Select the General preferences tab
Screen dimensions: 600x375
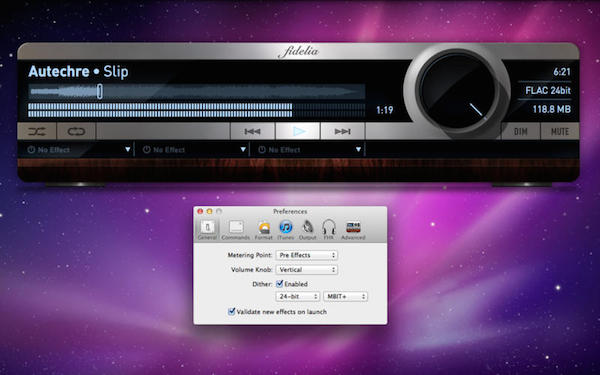(207, 230)
